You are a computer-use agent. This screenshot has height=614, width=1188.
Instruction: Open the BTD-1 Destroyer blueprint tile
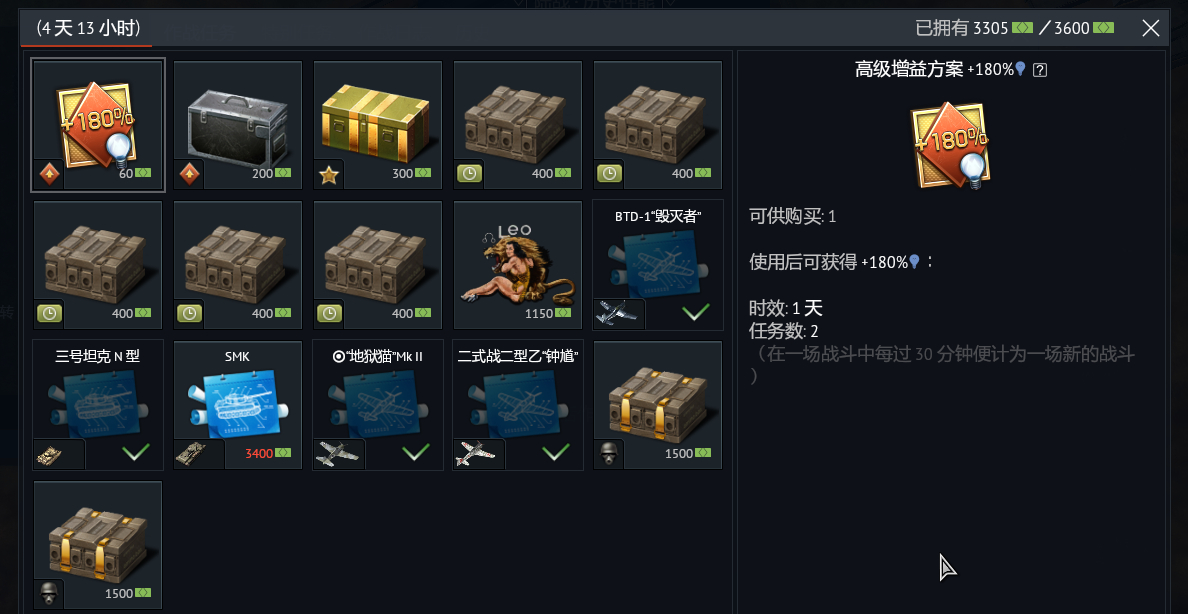tap(658, 265)
